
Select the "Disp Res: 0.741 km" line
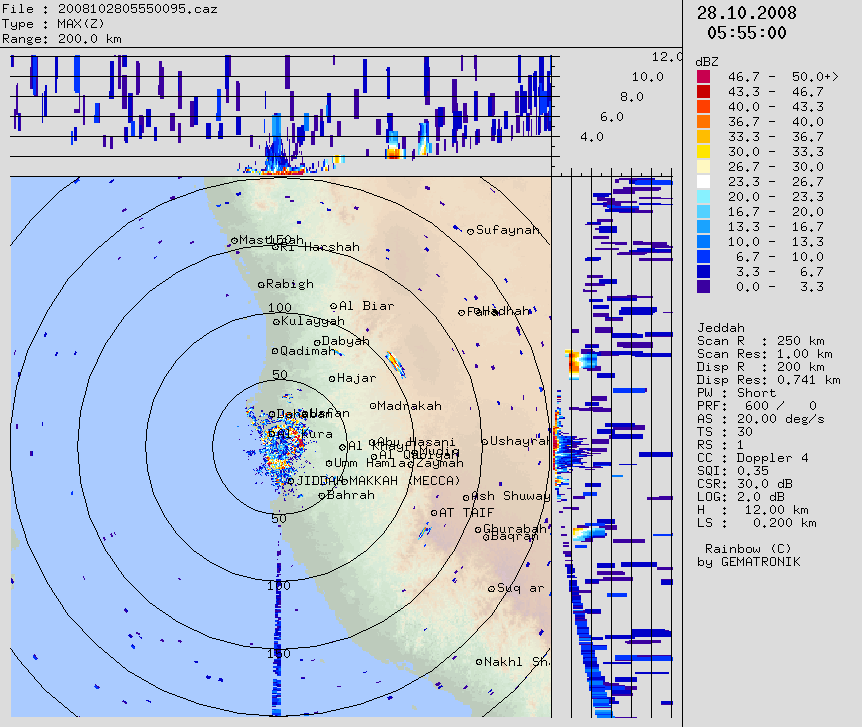[x=769, y=380]
